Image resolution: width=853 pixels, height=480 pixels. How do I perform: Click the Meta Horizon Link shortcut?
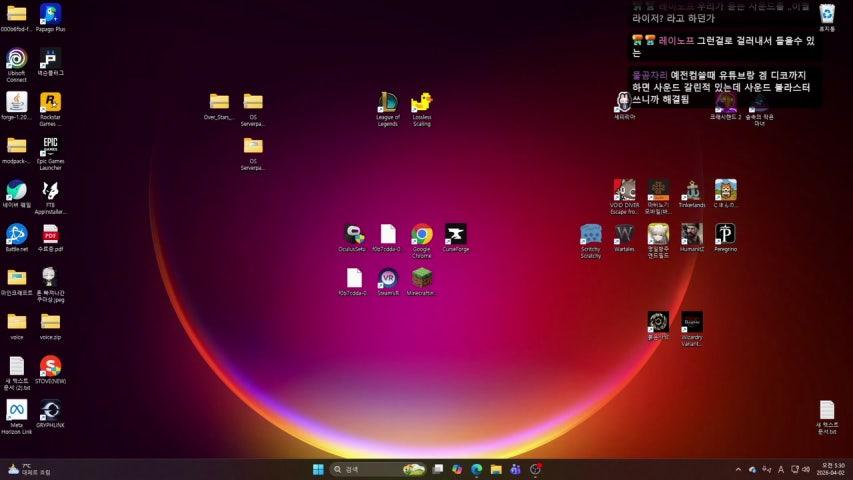16,410
